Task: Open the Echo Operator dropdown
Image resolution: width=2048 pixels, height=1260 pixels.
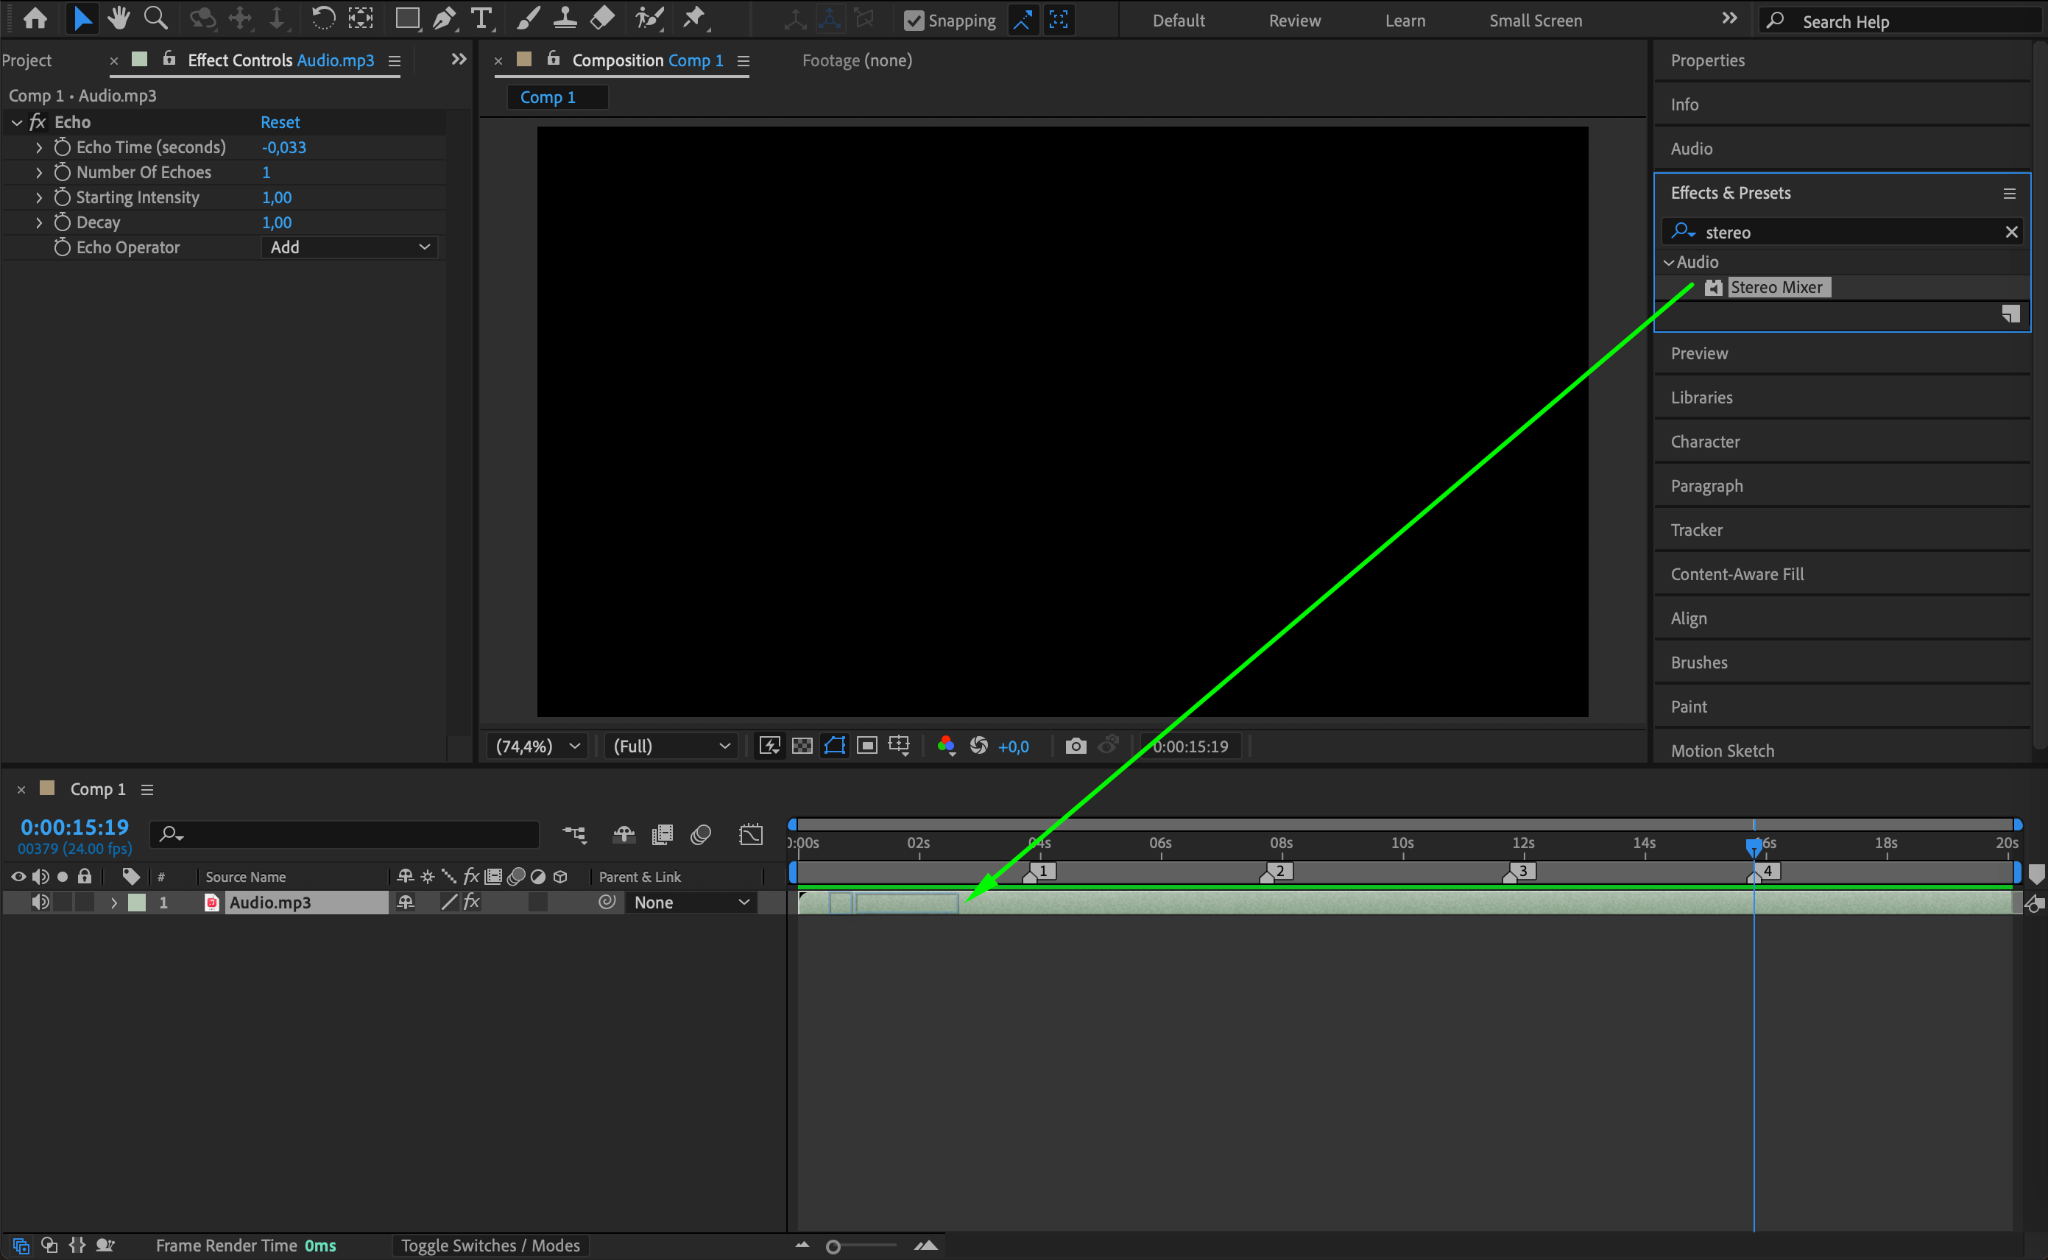Action: tap(350, 247)
